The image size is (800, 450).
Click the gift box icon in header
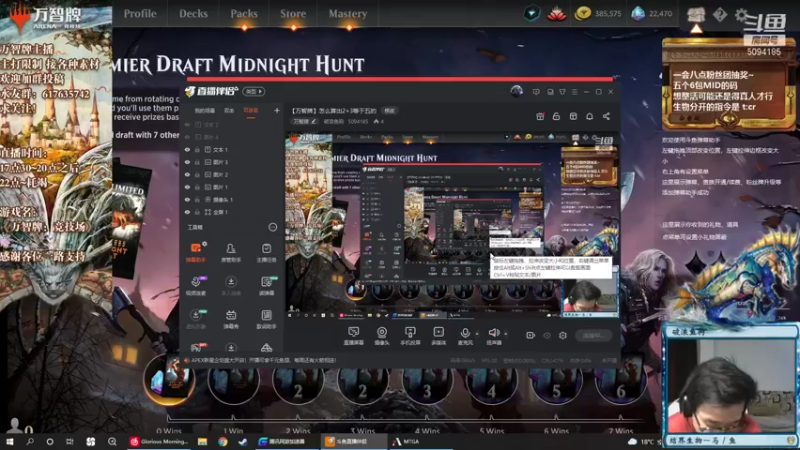coord(540,116)
